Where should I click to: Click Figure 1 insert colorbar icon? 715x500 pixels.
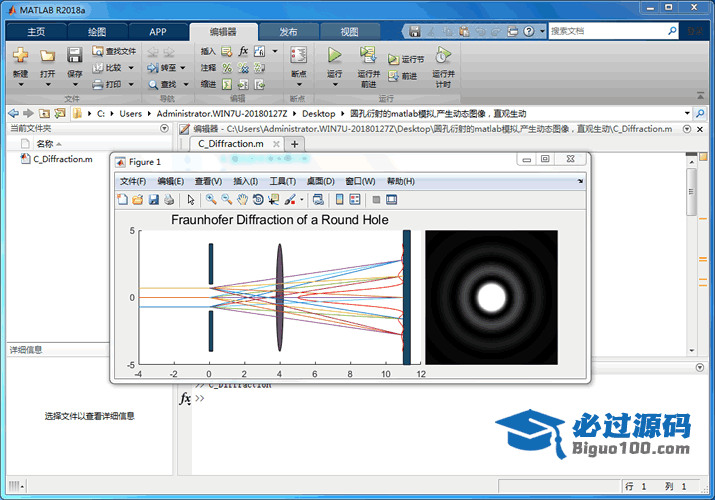pos(339,200)
